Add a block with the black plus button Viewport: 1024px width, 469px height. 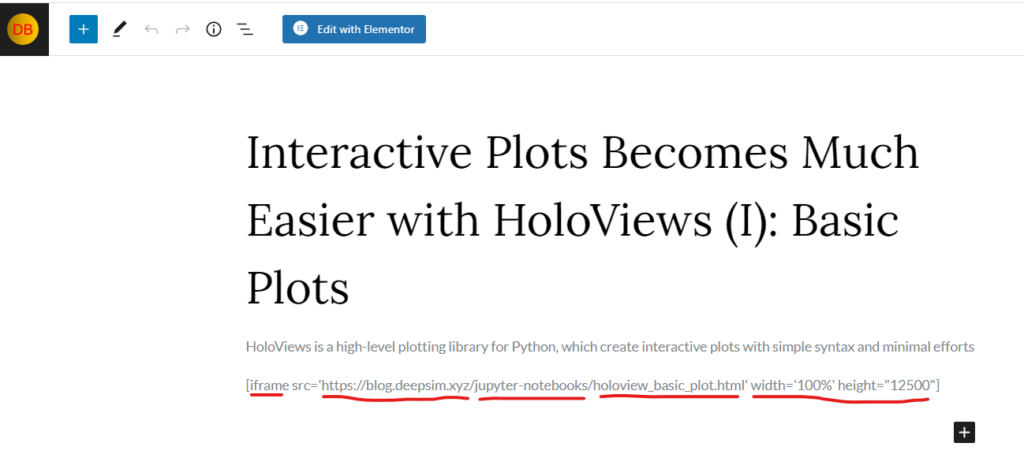pos(964,432)
